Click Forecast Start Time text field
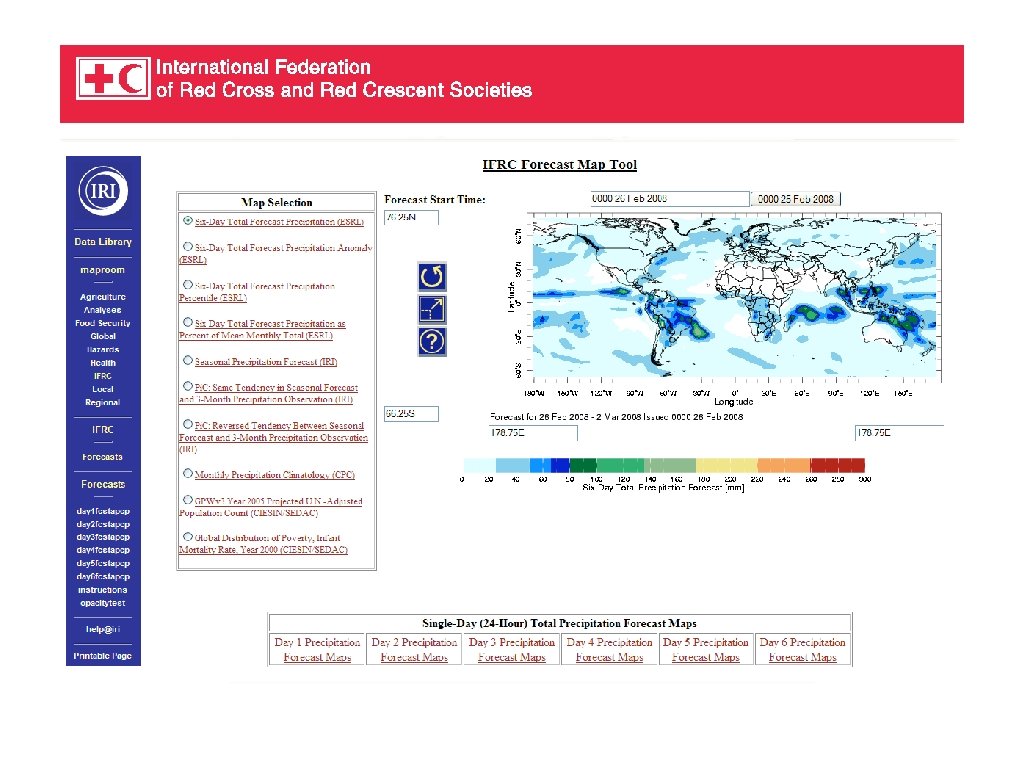 [x=669, y=199]
